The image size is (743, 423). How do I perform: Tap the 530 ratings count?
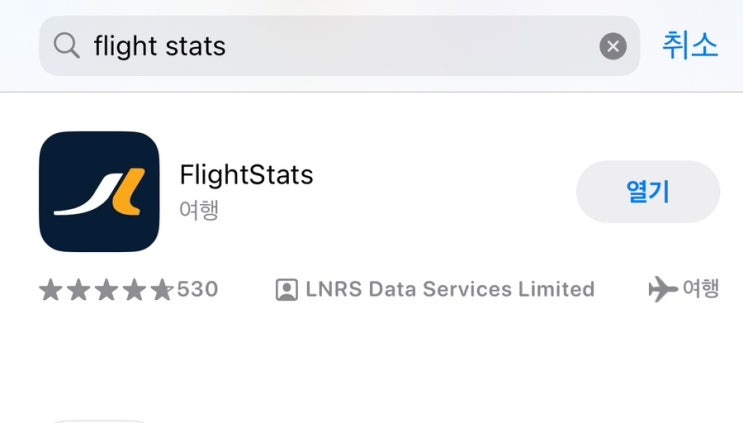(197, 290)
